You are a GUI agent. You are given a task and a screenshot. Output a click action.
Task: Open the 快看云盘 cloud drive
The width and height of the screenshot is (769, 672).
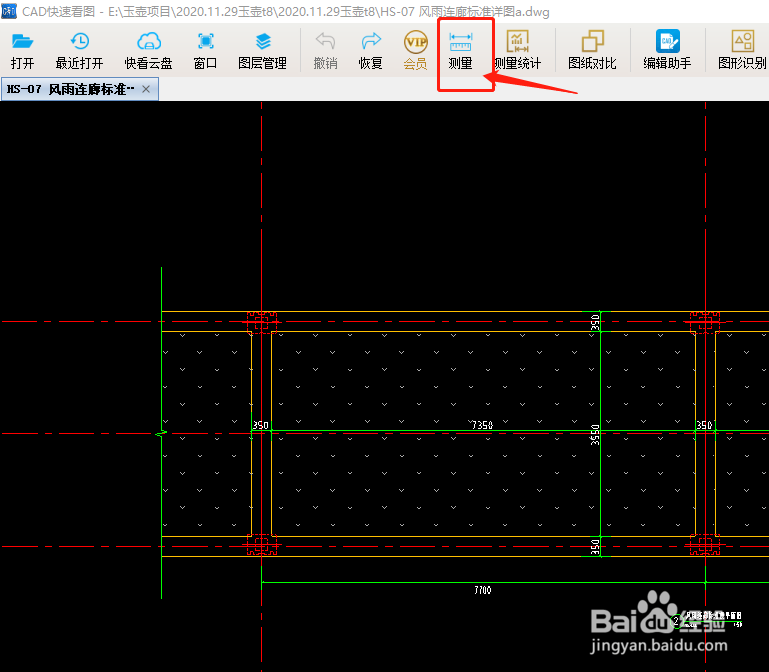click(x=149, y=51)
